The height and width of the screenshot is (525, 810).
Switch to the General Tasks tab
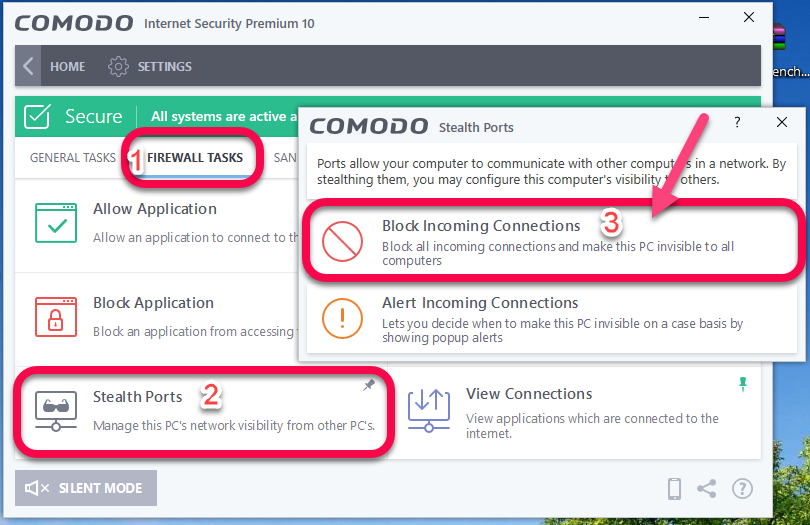point(72,158)
